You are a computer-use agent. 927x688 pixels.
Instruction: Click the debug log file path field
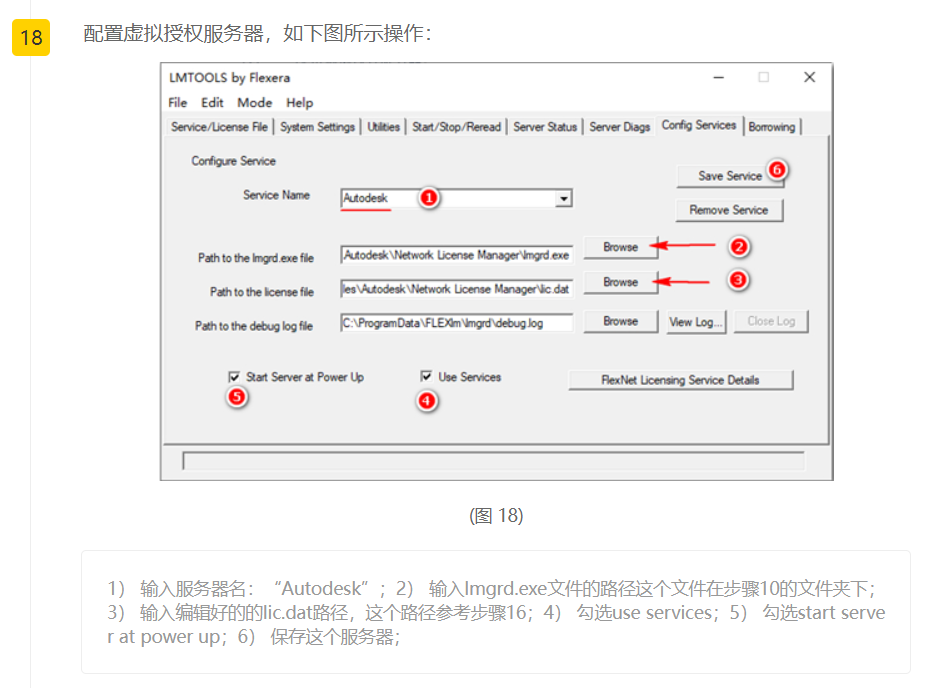coord(456,323)
